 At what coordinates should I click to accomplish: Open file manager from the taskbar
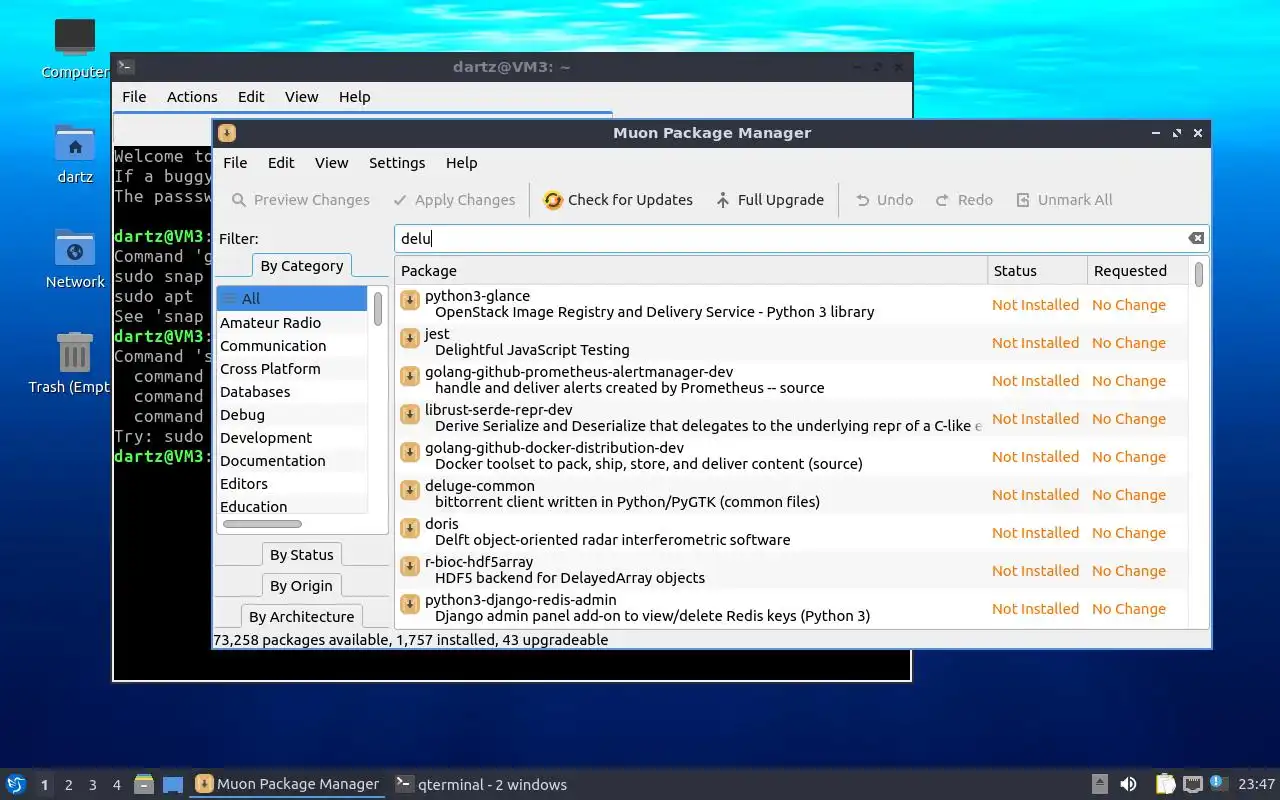144,784
